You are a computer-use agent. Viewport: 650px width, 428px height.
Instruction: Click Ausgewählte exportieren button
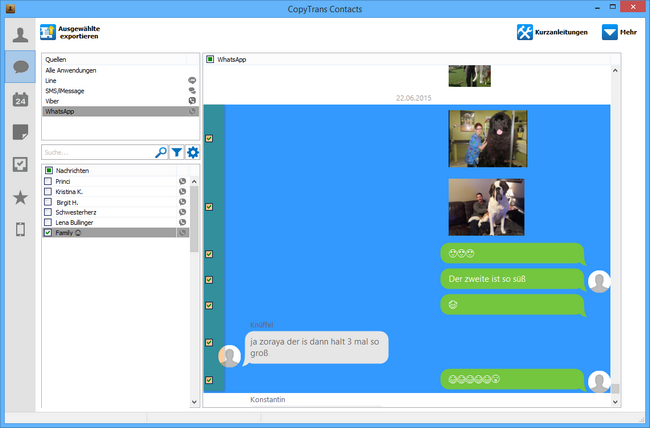(73, 32)
